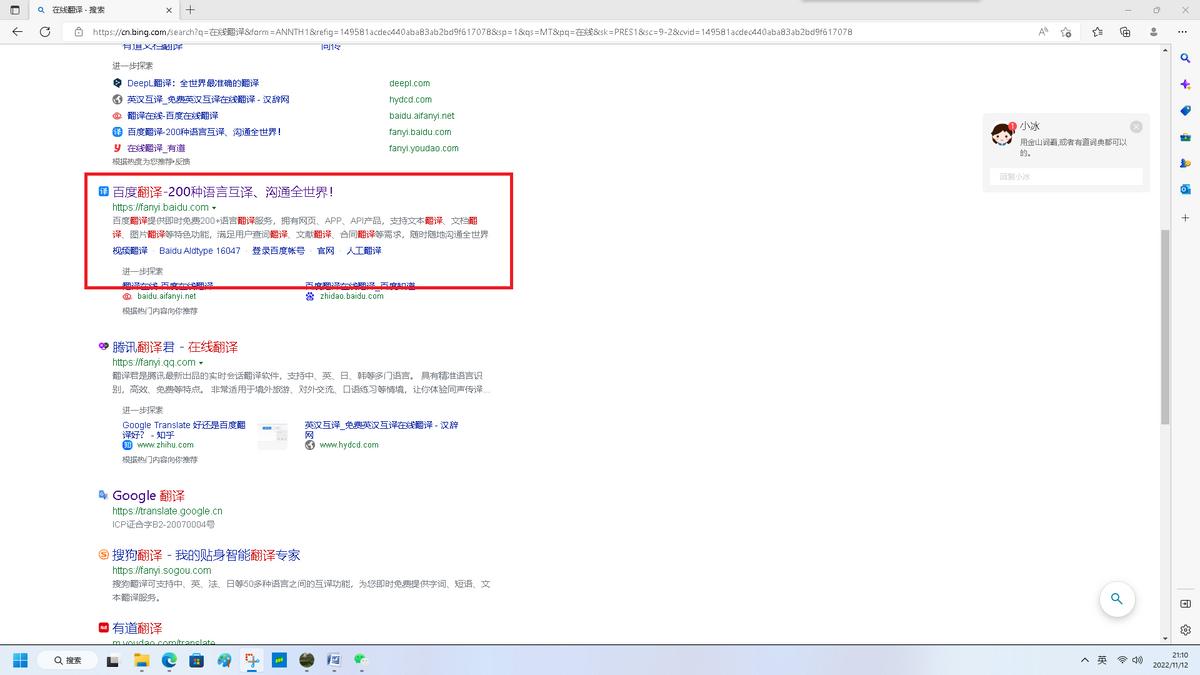Open the sidebar Tools briefcase icon

click(x=1185, y=137)
